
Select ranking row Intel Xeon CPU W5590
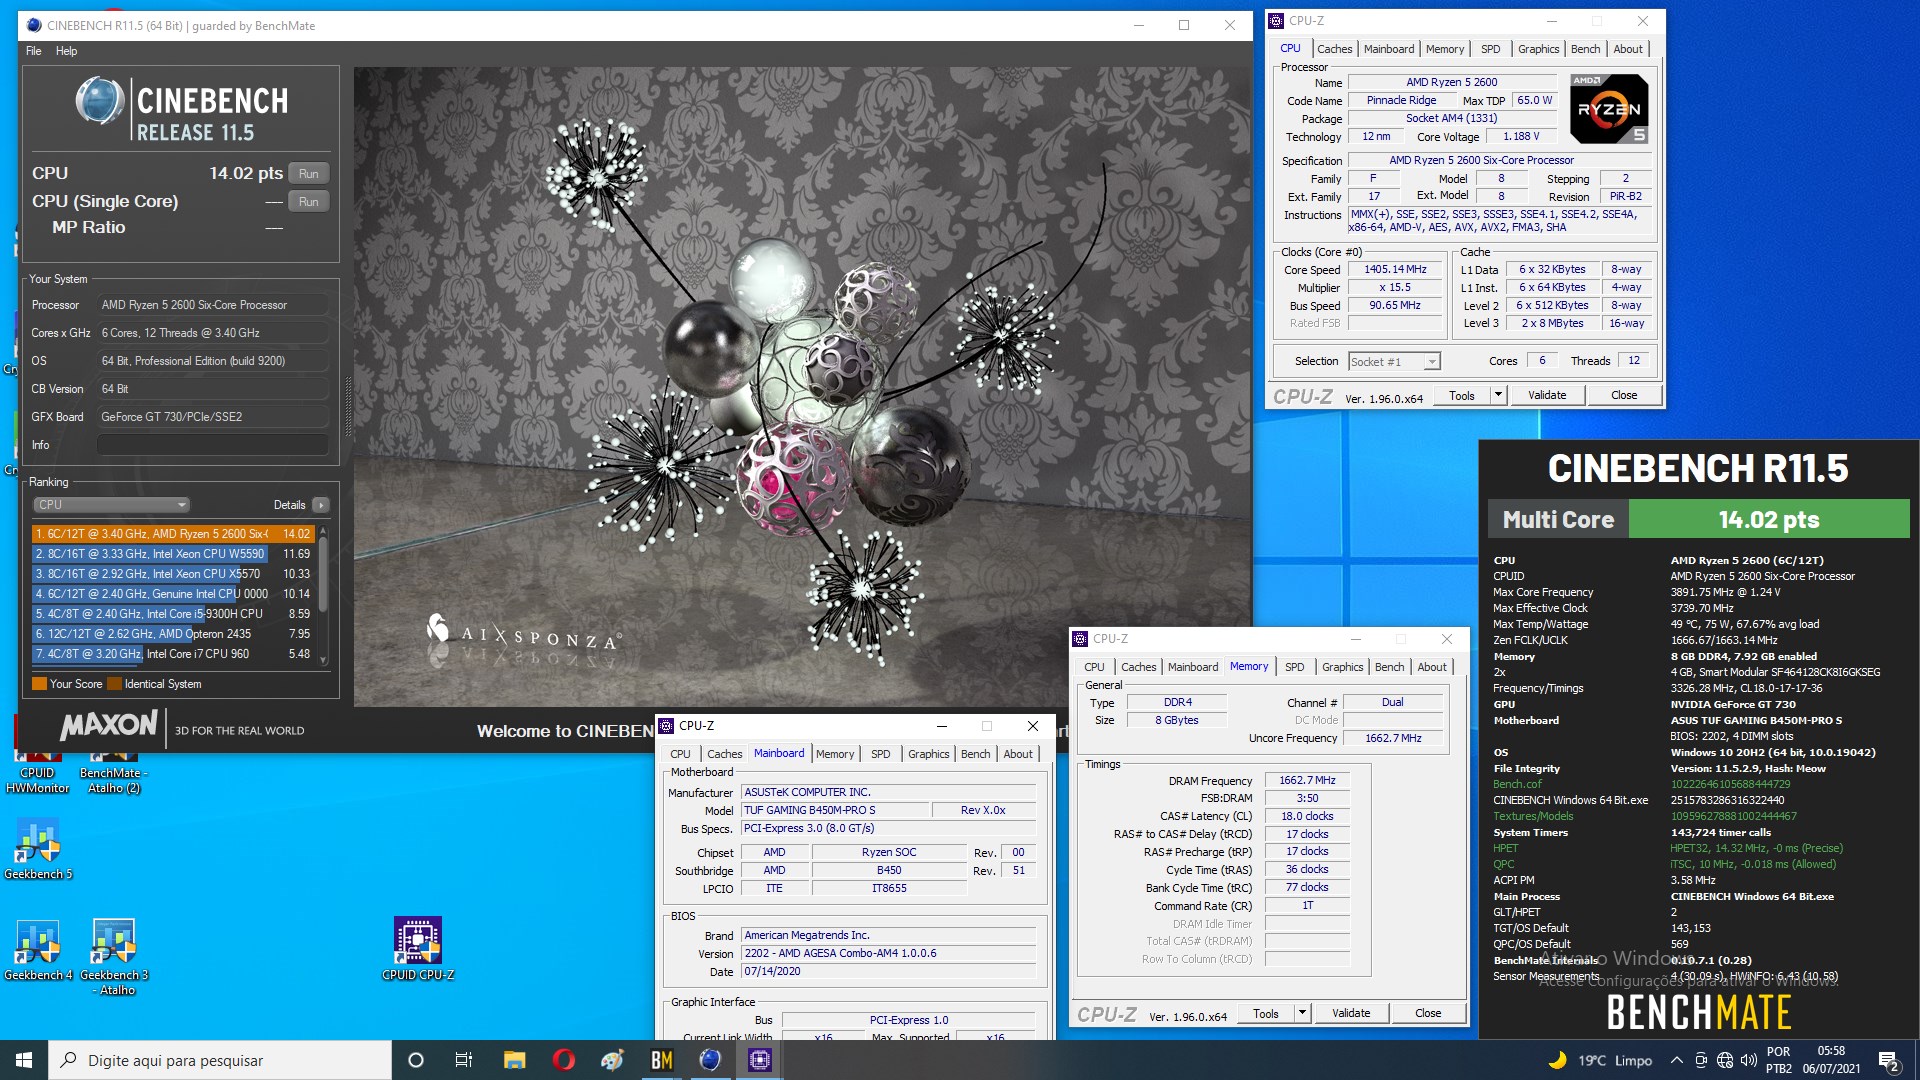pos(173,554)
